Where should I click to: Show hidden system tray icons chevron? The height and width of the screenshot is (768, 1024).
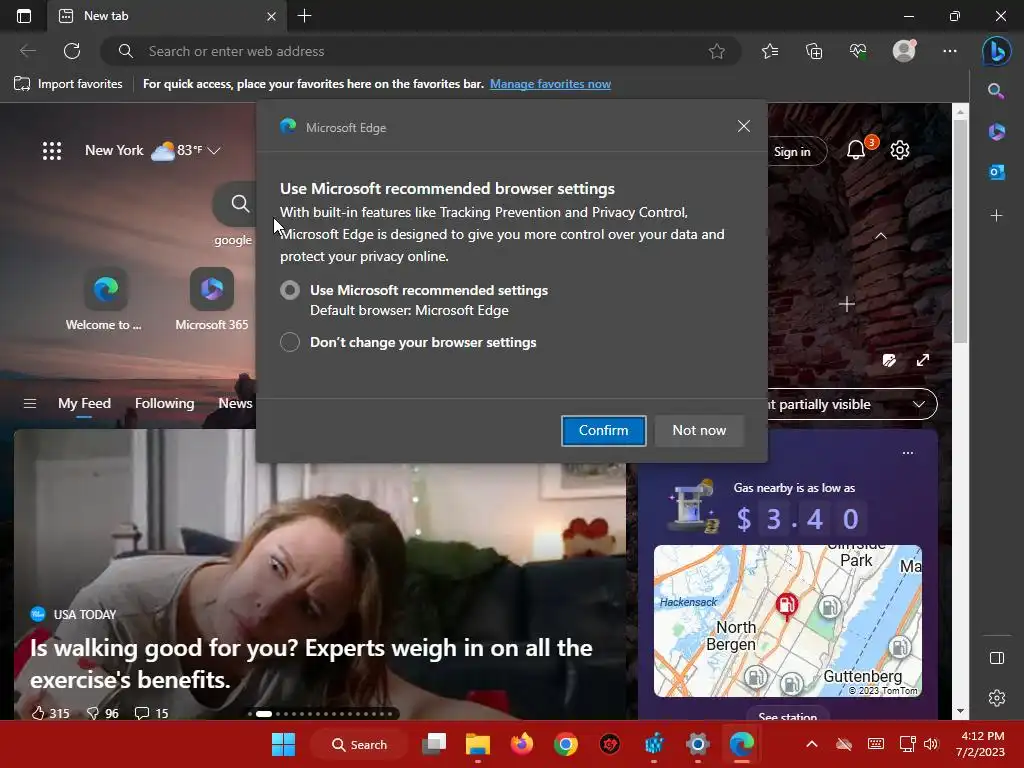[x=812, y=744]
